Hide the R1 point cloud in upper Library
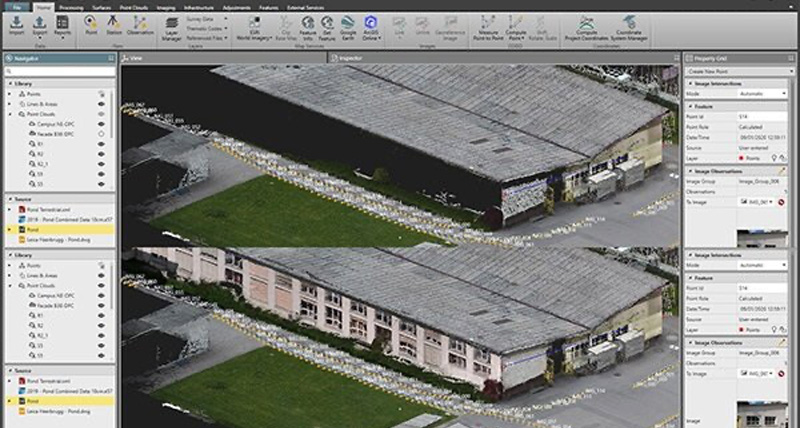 coord(102,143)
